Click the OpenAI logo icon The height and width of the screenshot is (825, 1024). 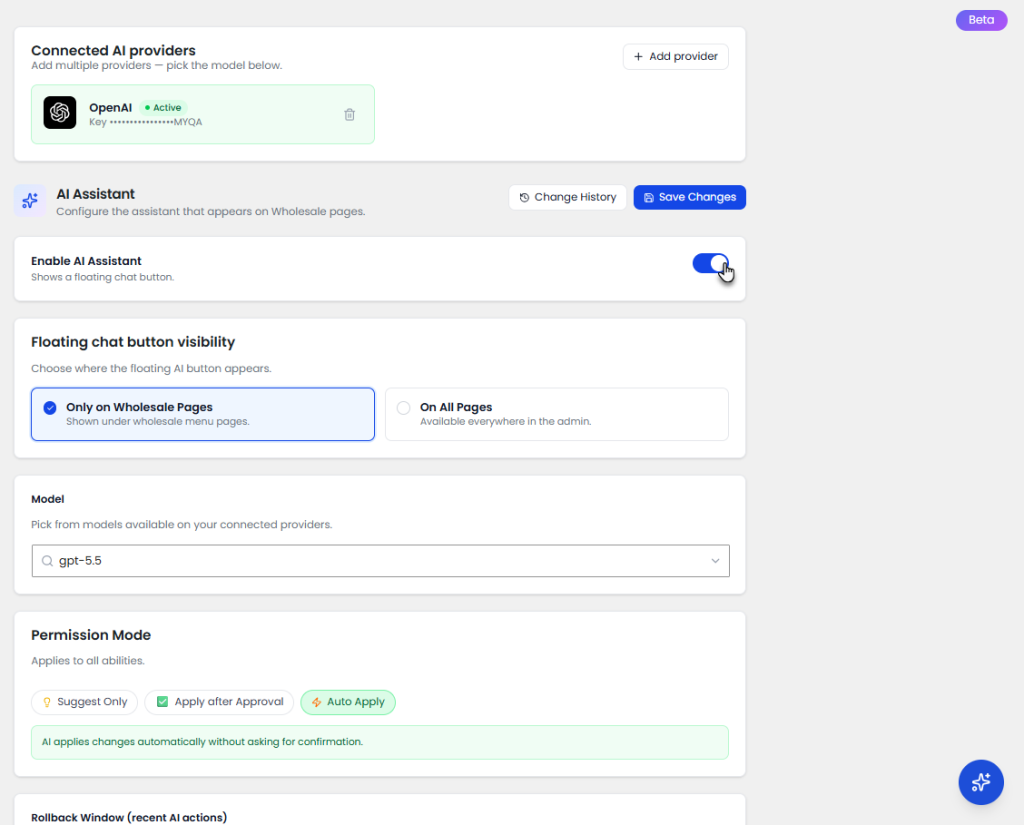coord(59,113)
